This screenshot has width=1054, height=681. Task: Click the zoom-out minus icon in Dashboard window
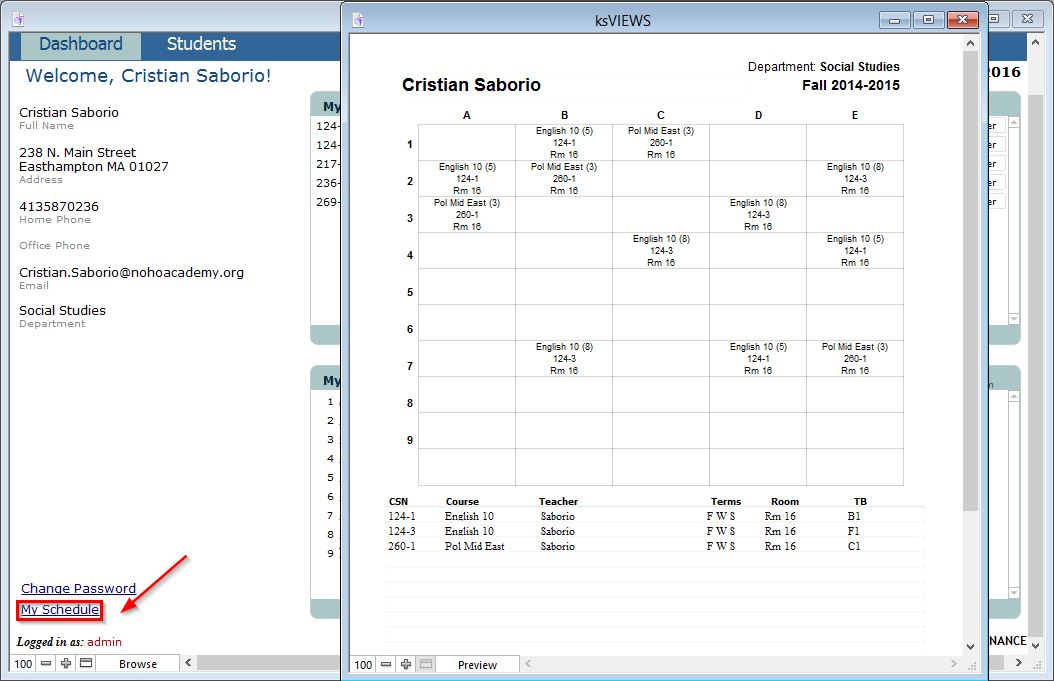(46, 663)
